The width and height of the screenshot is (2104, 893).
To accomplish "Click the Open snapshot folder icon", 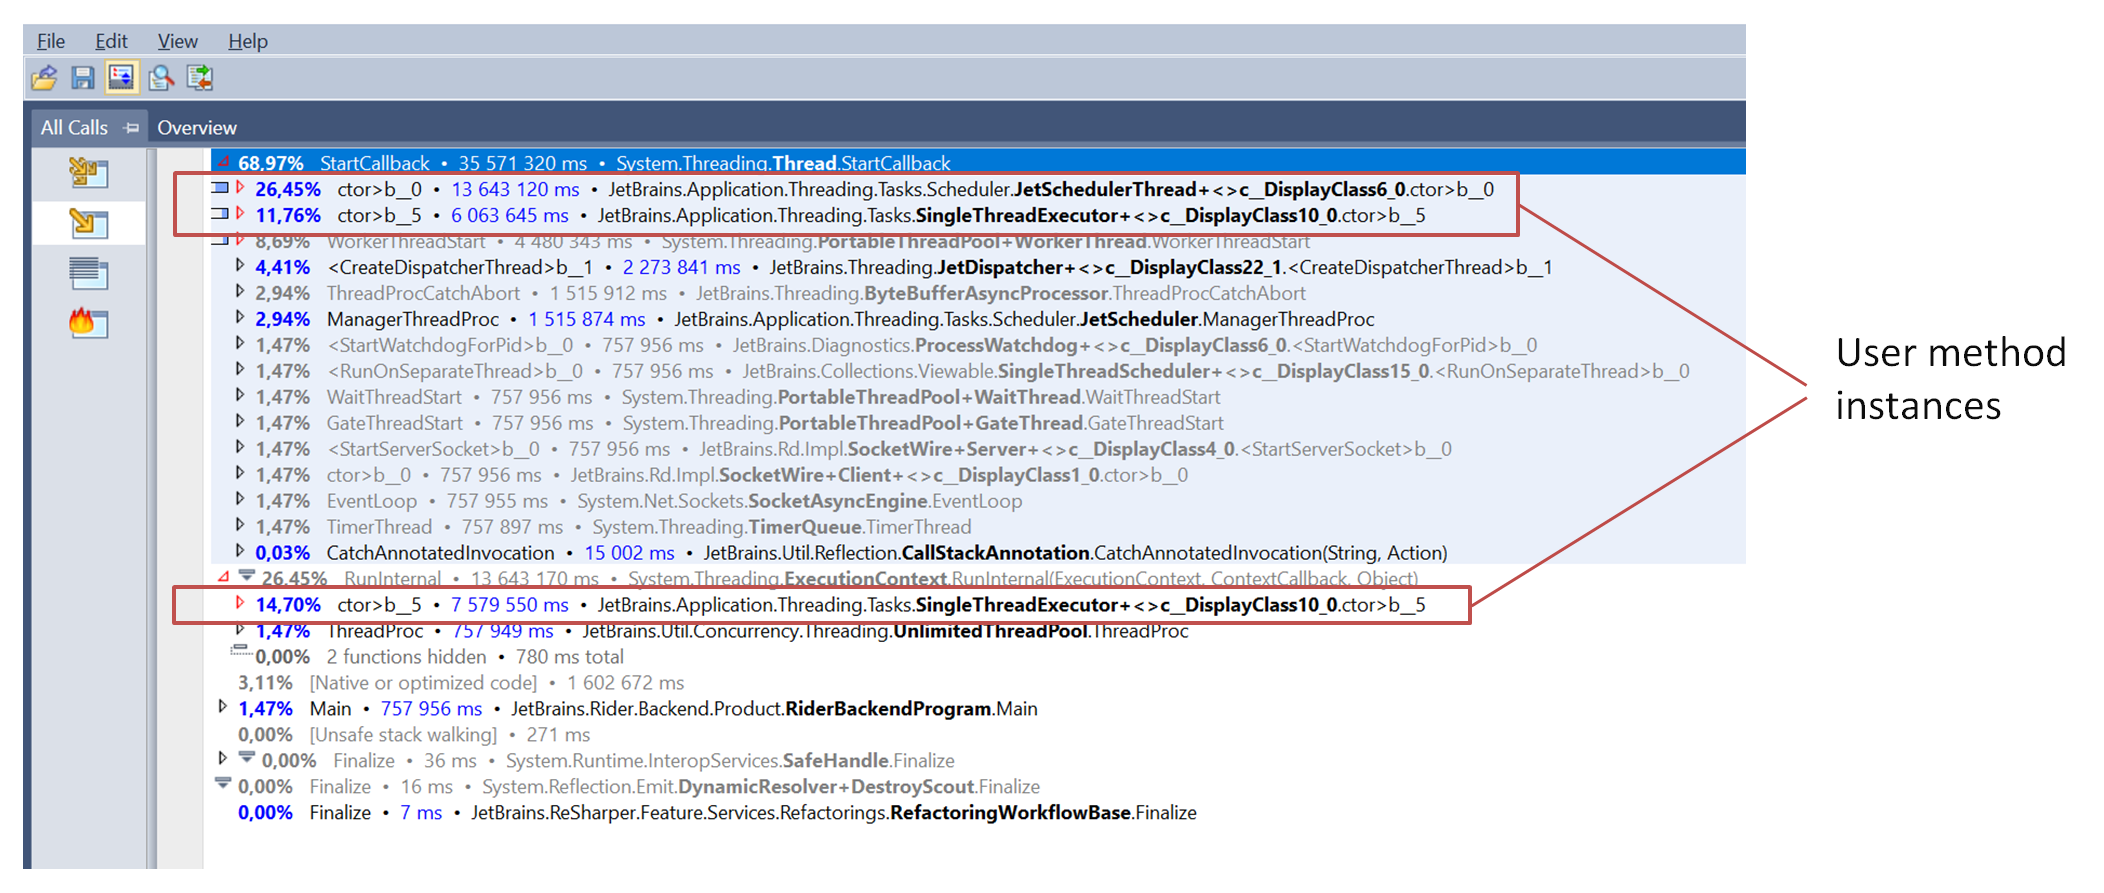I will [44, 78].
